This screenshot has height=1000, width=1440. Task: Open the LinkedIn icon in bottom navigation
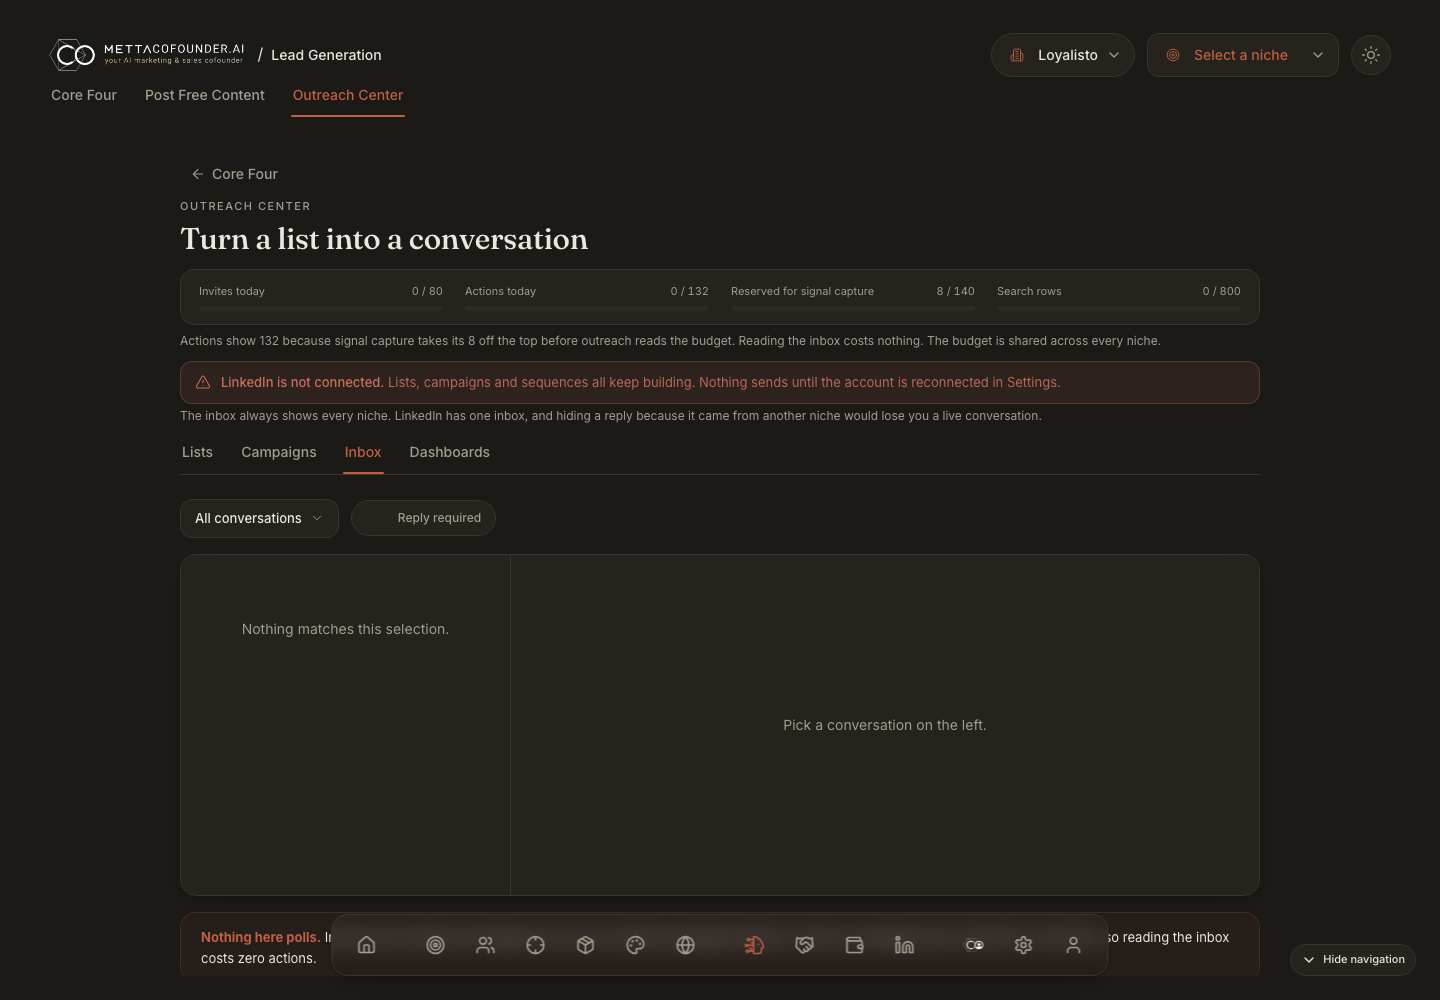904,945
